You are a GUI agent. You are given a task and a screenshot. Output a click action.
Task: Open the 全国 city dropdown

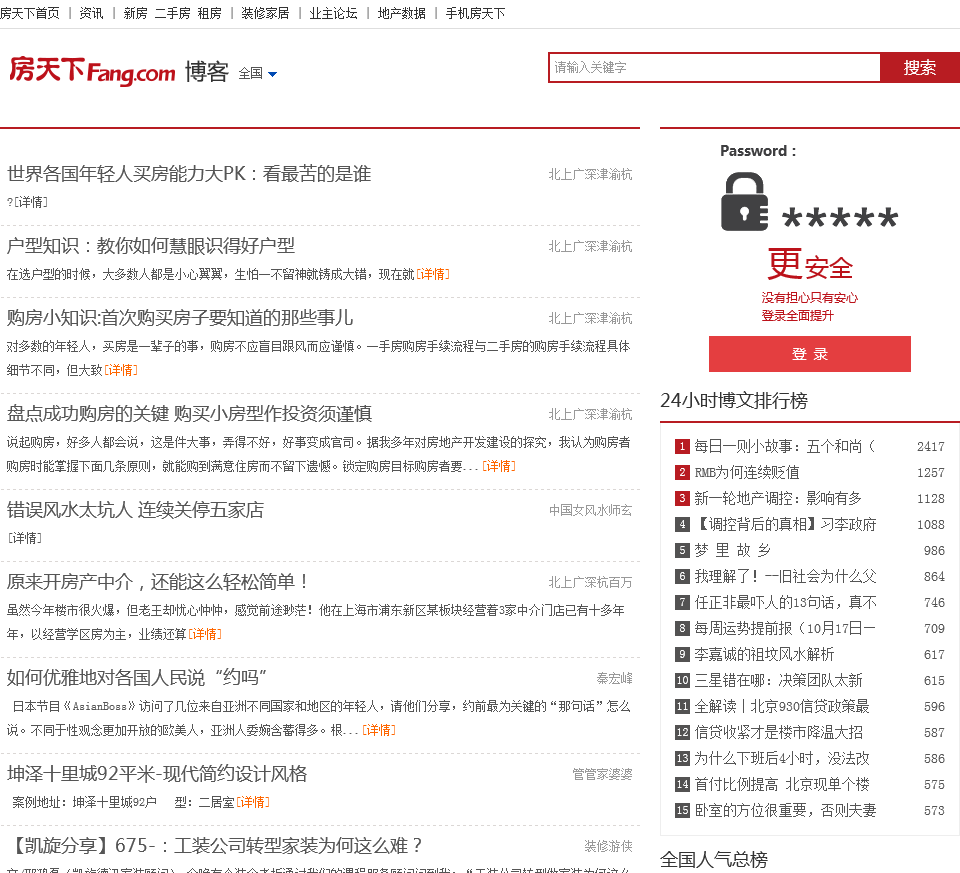[258, 73]
